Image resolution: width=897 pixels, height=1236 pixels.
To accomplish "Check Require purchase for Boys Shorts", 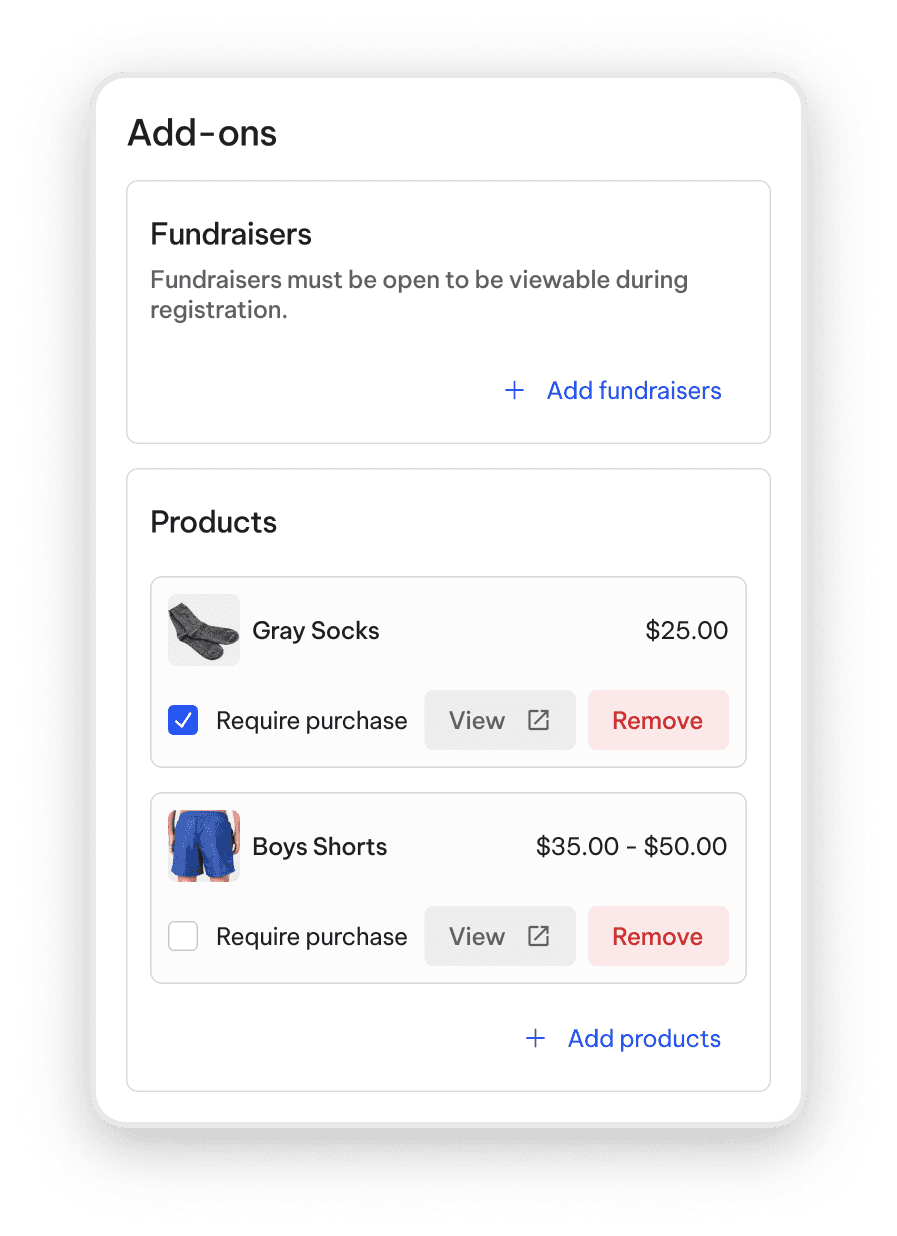I will pyautogui.click(x=183, y=936).
